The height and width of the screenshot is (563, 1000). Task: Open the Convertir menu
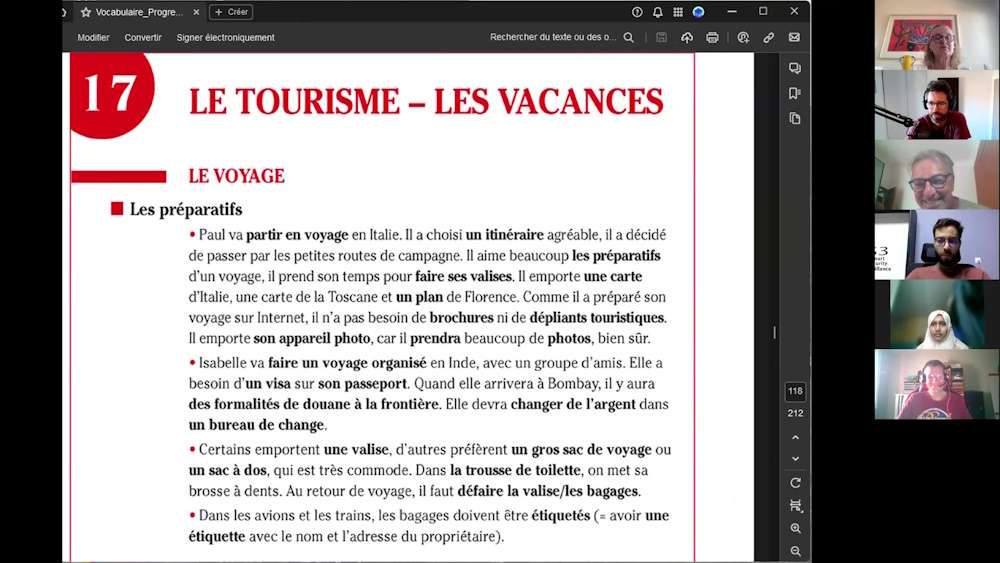[x=143, y=38]
